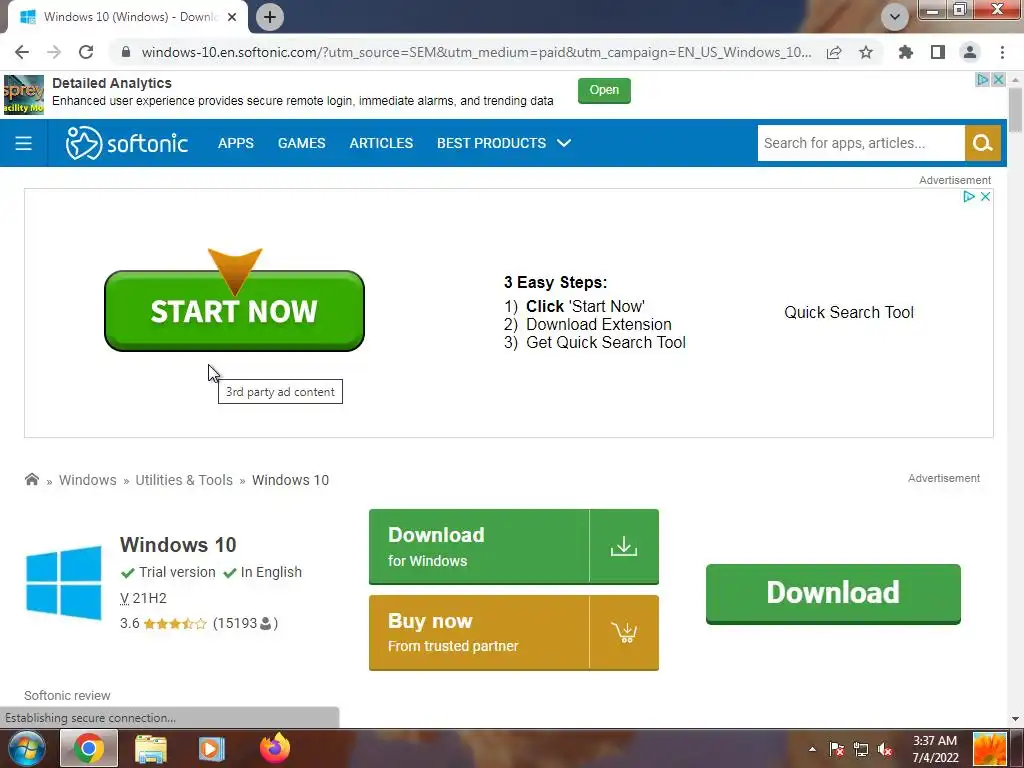Click the V 21H2 version text
Image resolution: width=1024 pixels, height=768 pixels.
coord(143,598)
